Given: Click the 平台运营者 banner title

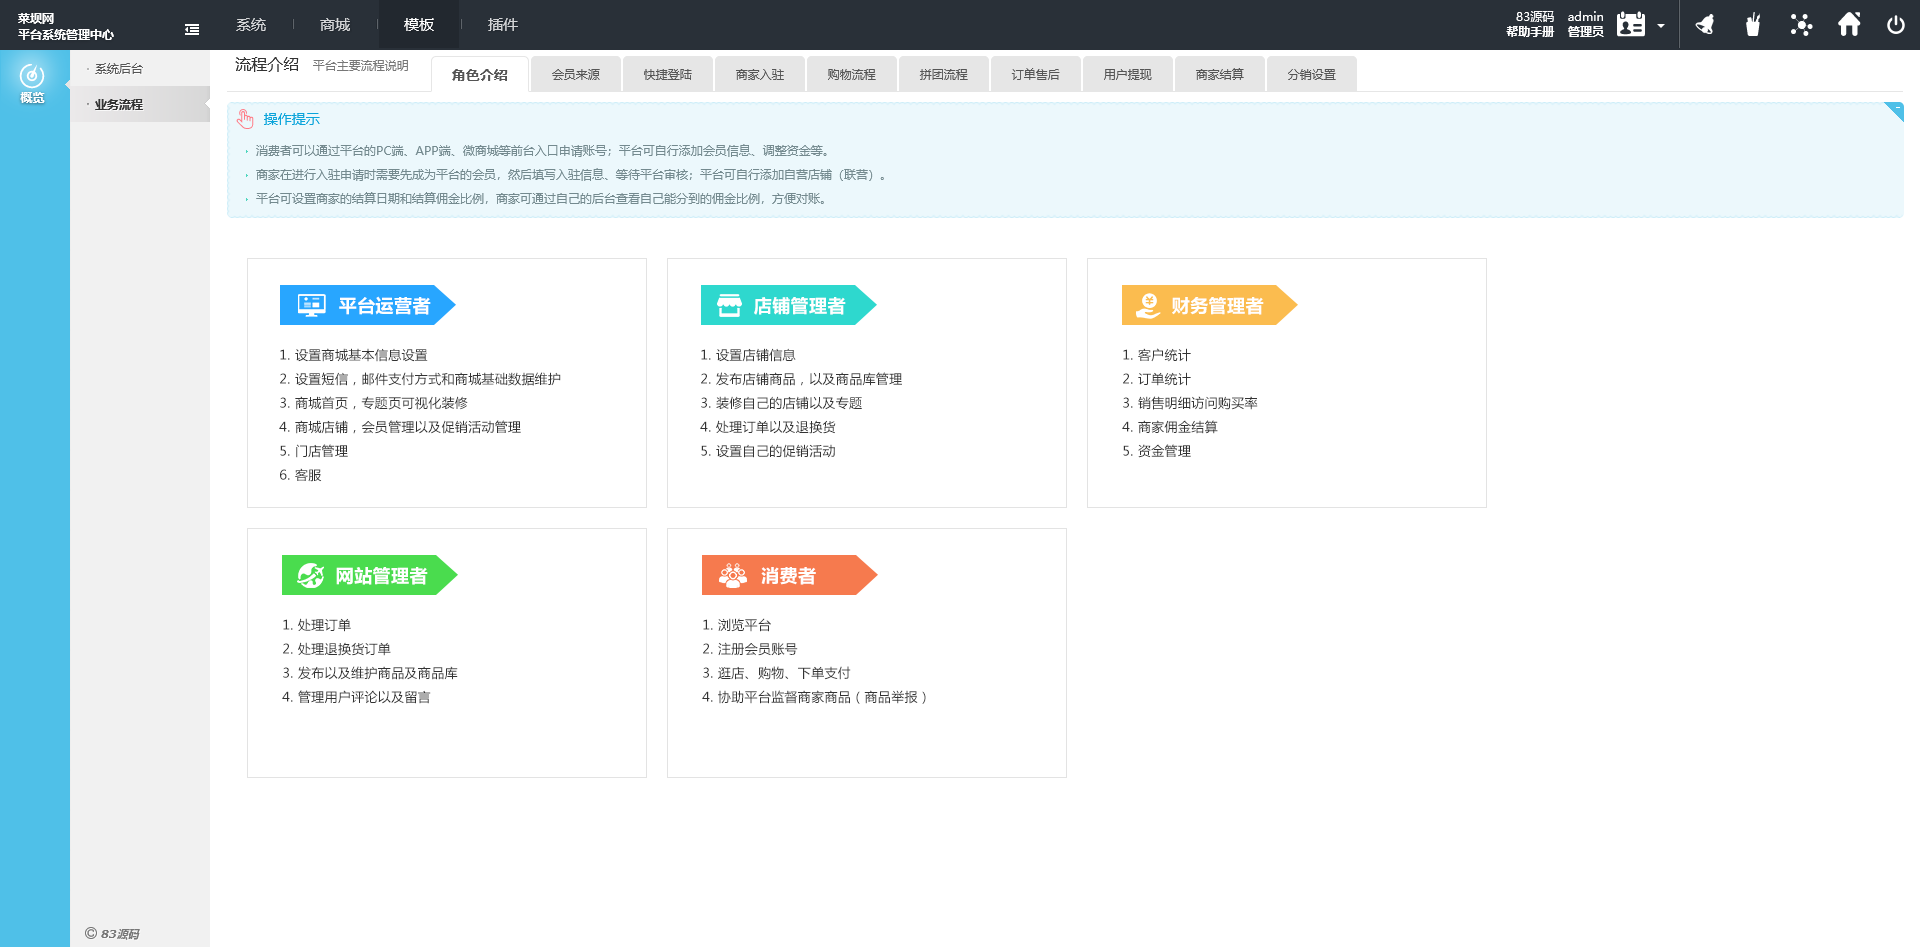Looking at the screenshot, I should [384, 306].
